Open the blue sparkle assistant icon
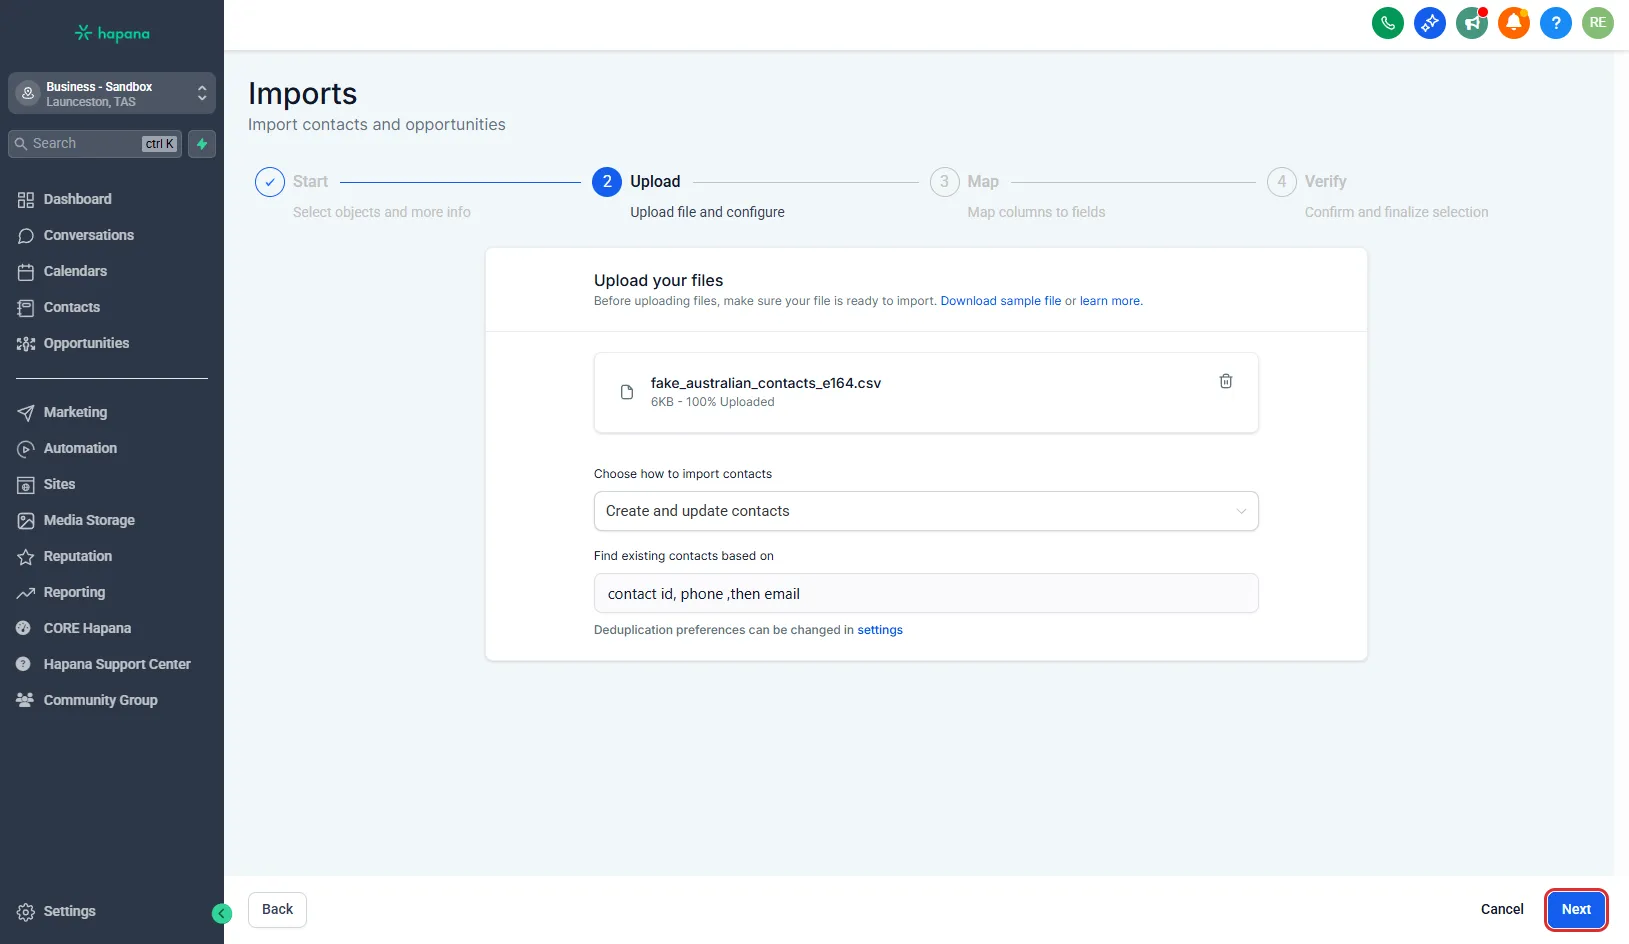 (x=1430, y=23)
